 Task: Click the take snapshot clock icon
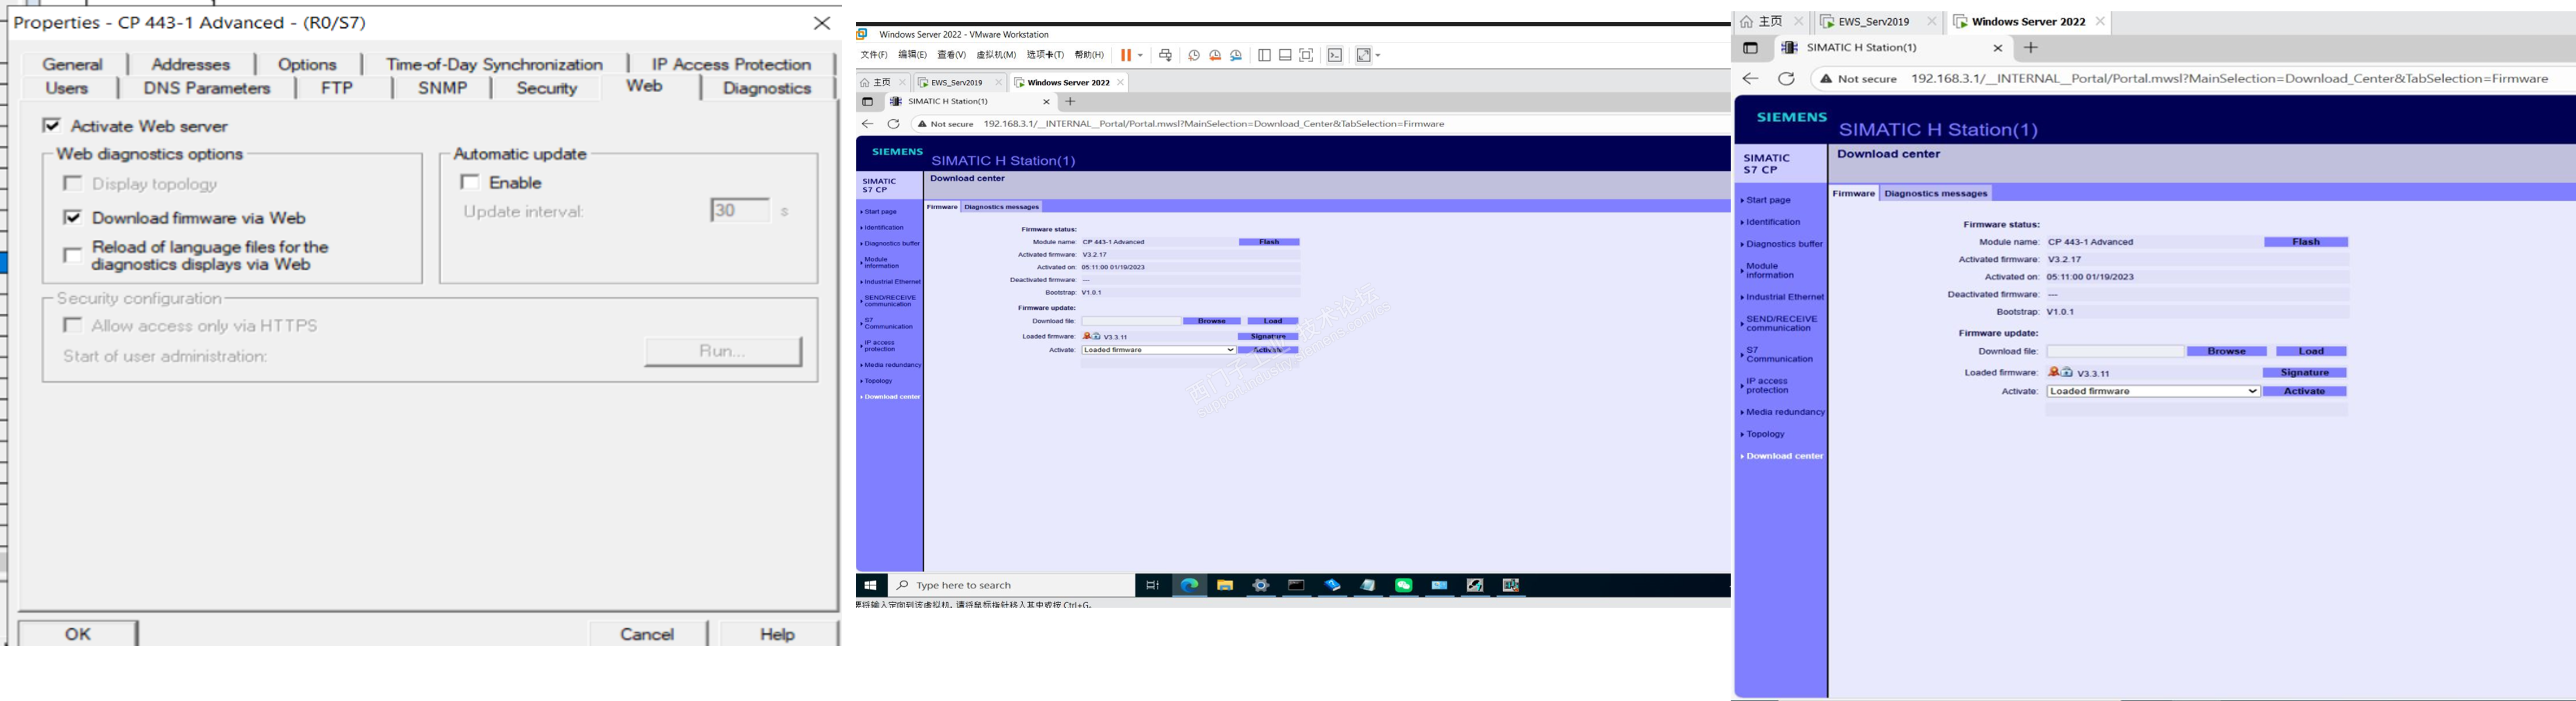1194,56
